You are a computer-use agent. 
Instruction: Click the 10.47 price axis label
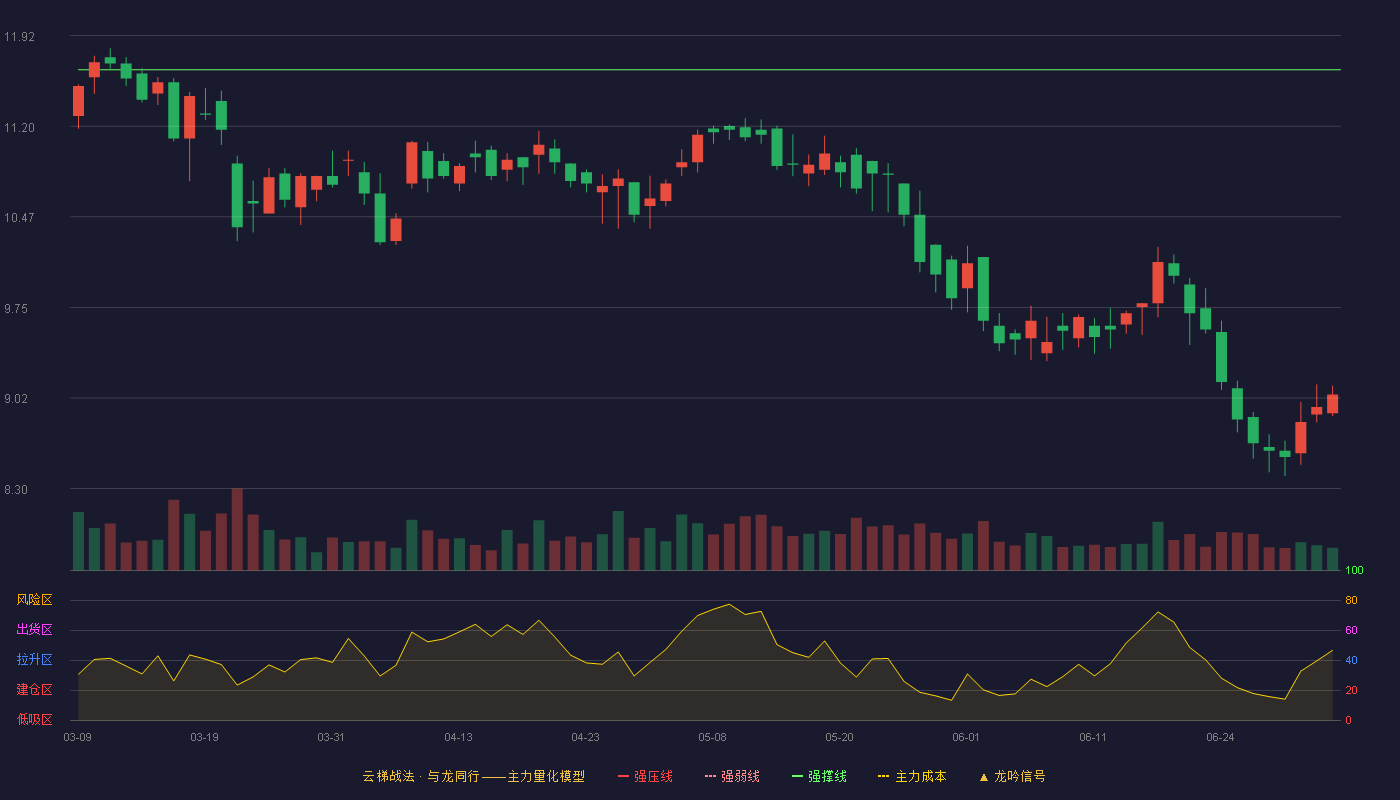(19, 218)
